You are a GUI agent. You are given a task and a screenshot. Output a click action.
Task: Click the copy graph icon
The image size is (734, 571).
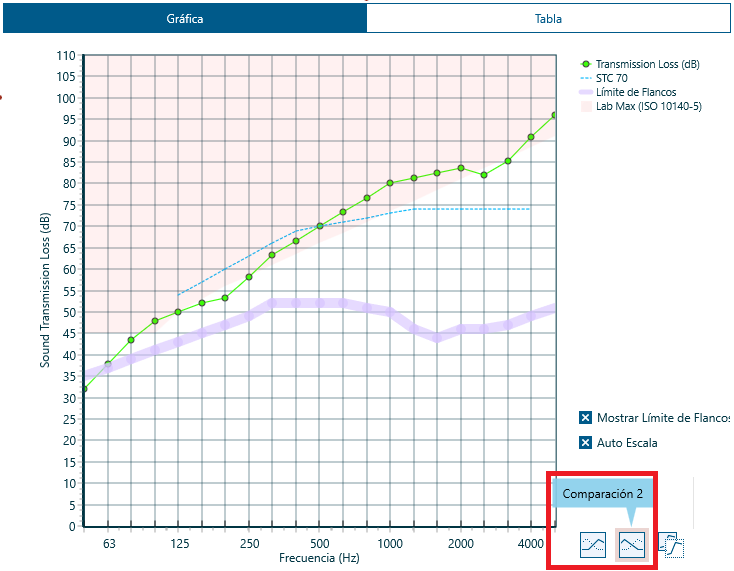click(671, 545)
